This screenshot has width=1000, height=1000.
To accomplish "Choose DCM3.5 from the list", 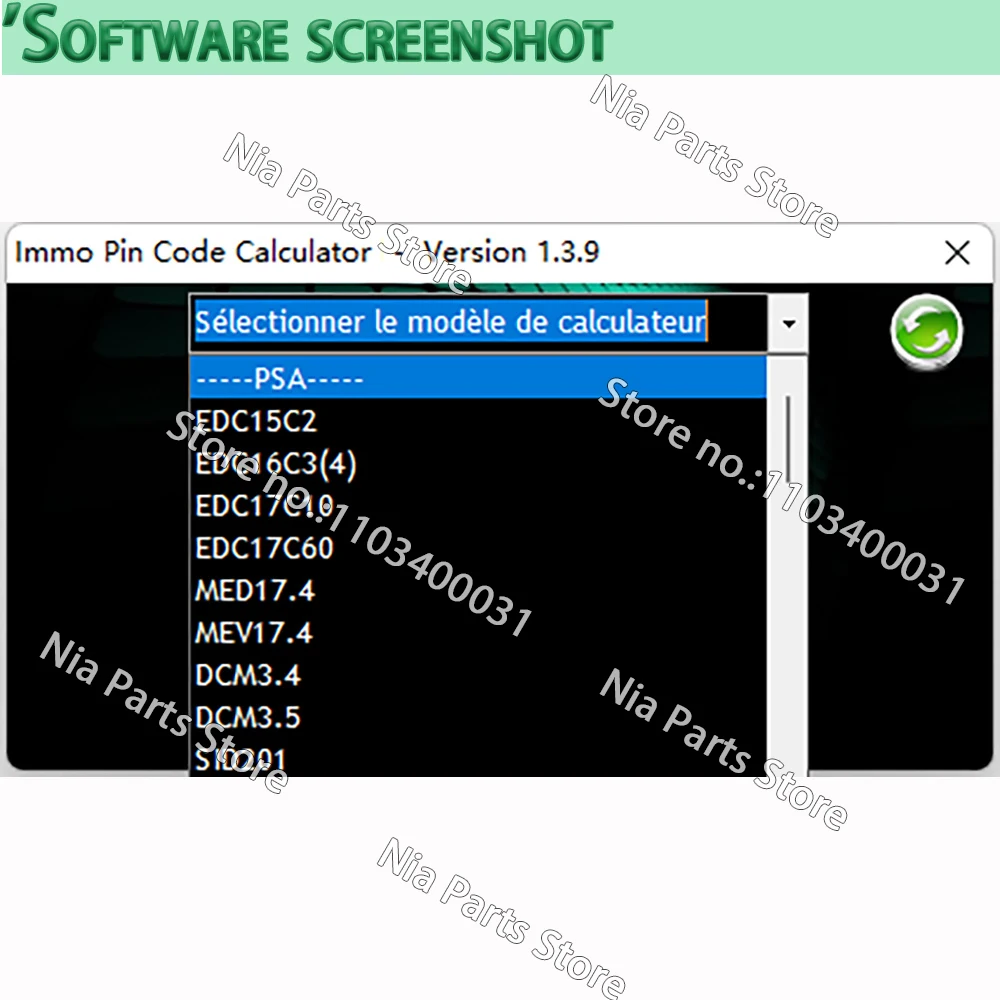I will [478, 717].
